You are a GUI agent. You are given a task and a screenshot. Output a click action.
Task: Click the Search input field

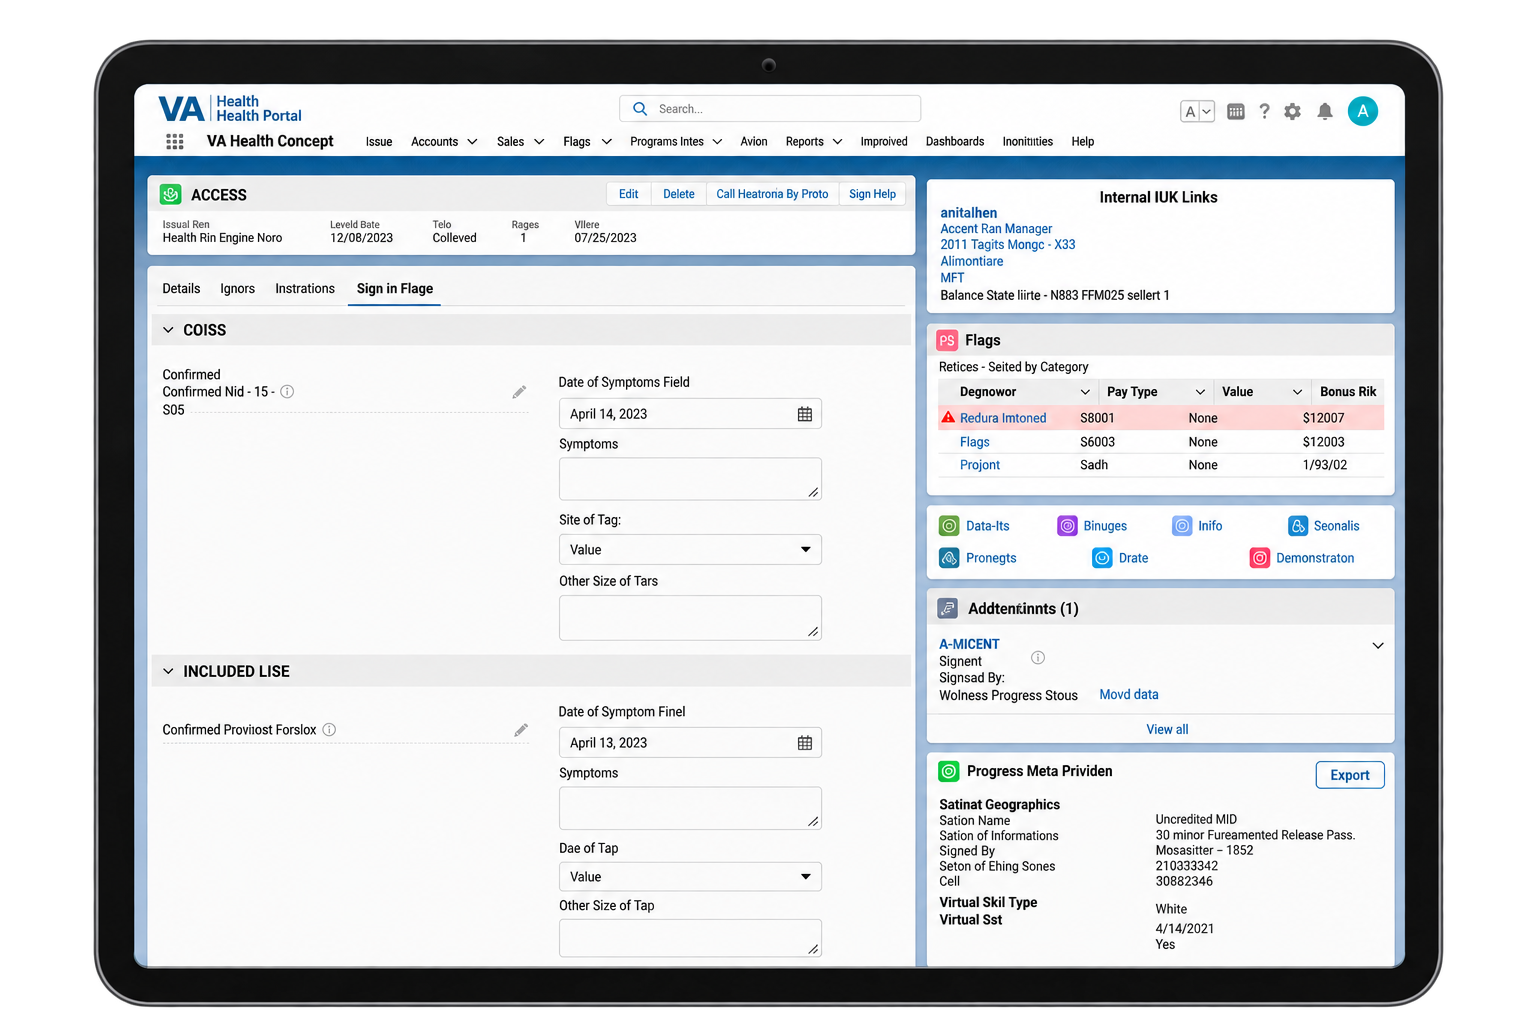click(770, 109)
